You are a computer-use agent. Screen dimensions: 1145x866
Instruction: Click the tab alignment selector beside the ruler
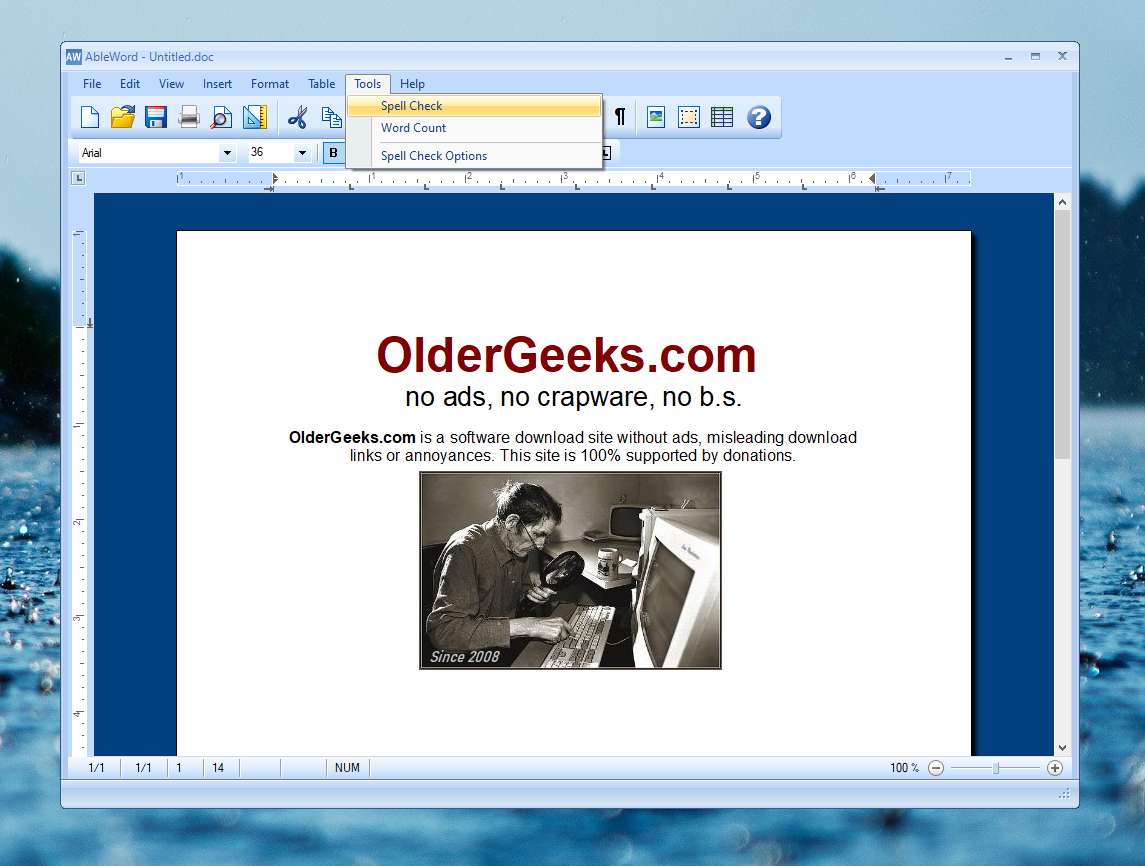pos(79,177)
